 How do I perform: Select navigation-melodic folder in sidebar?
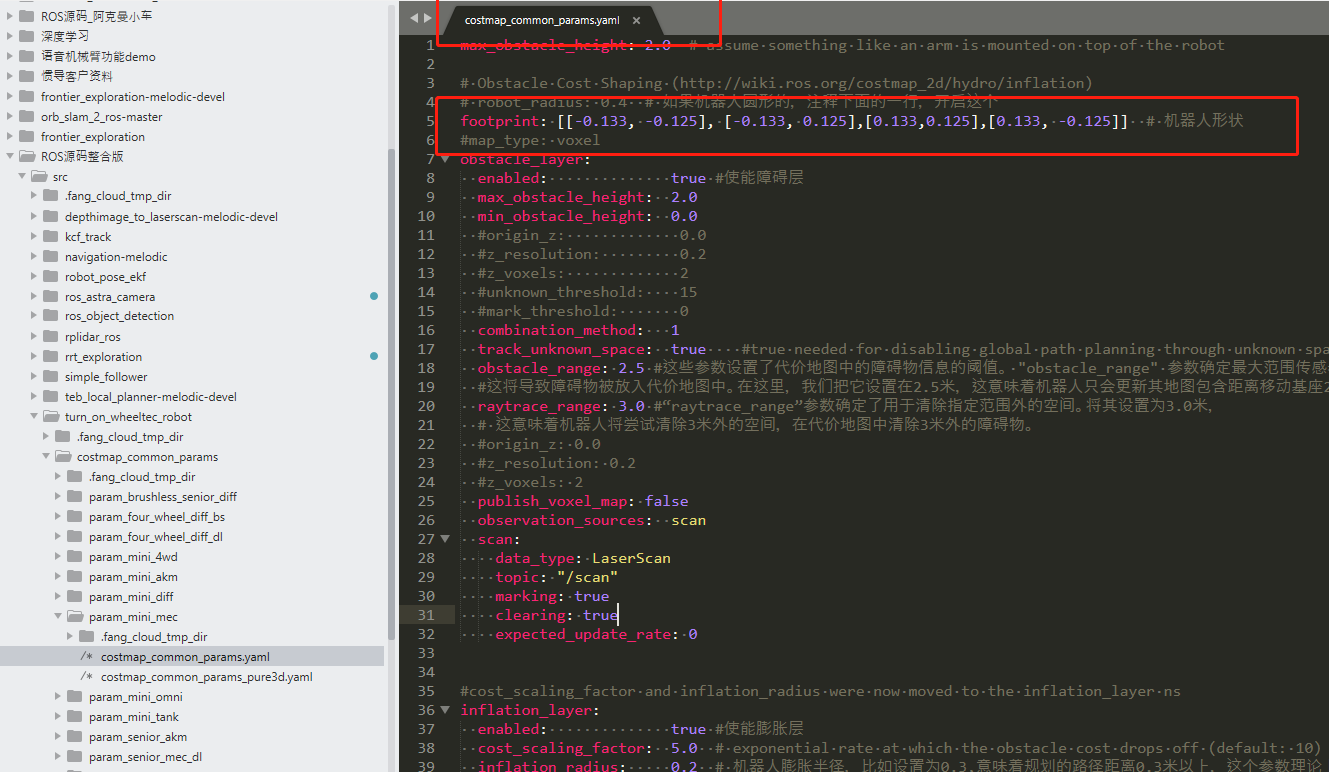tap(116, 257)
